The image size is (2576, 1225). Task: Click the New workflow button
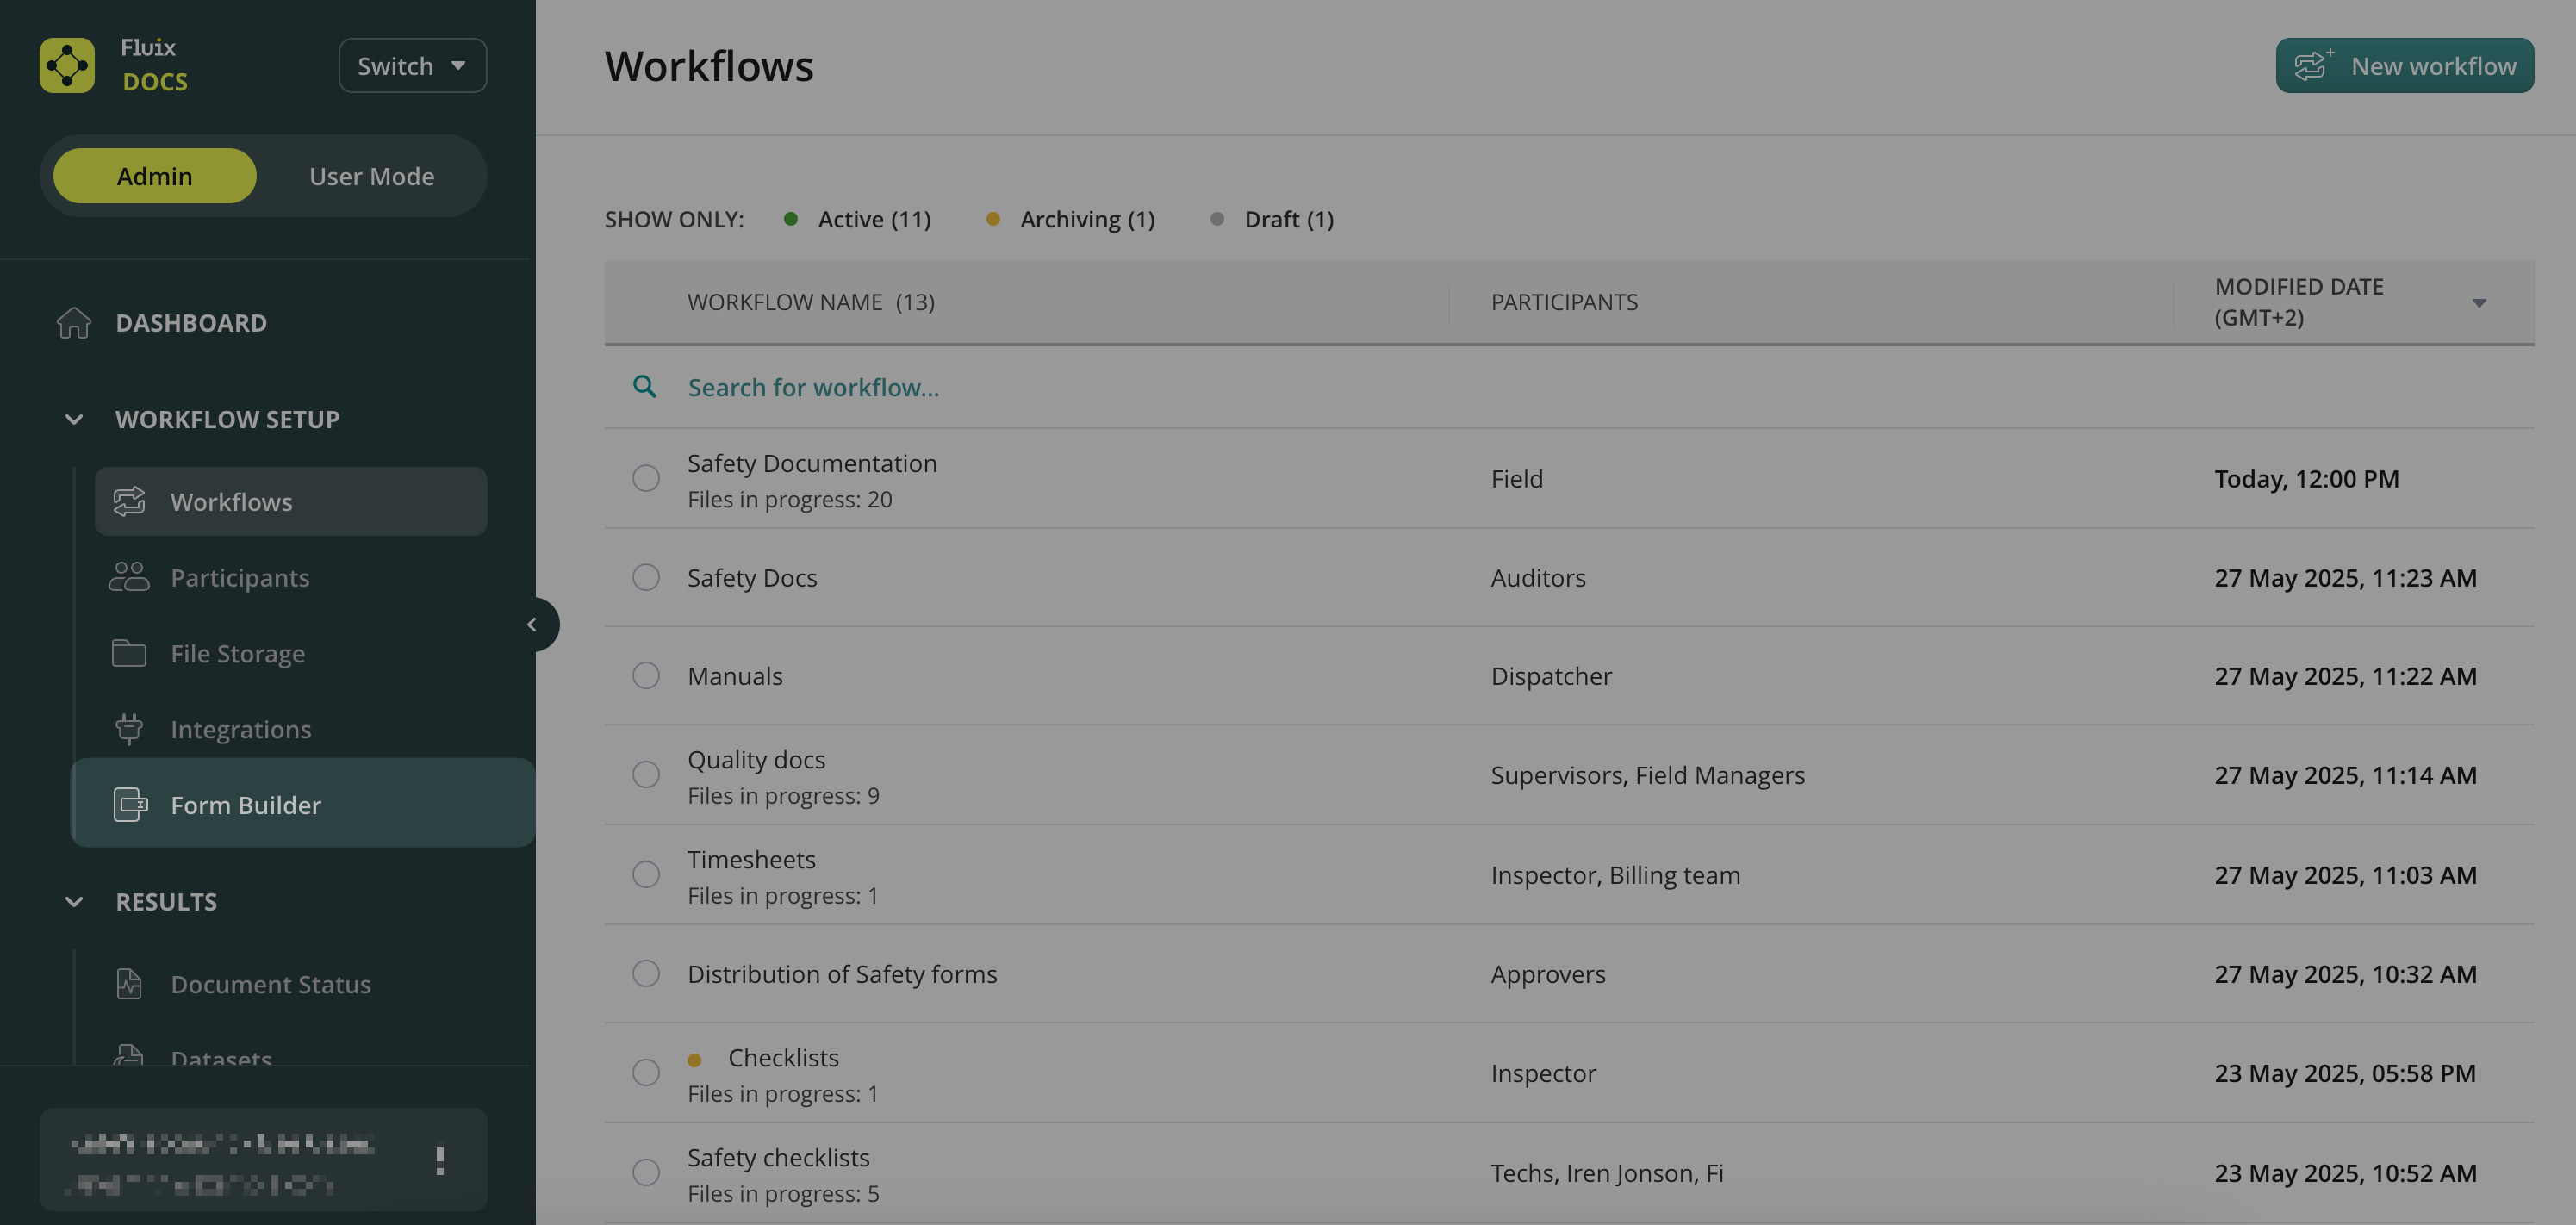[x=2404, y=66]
